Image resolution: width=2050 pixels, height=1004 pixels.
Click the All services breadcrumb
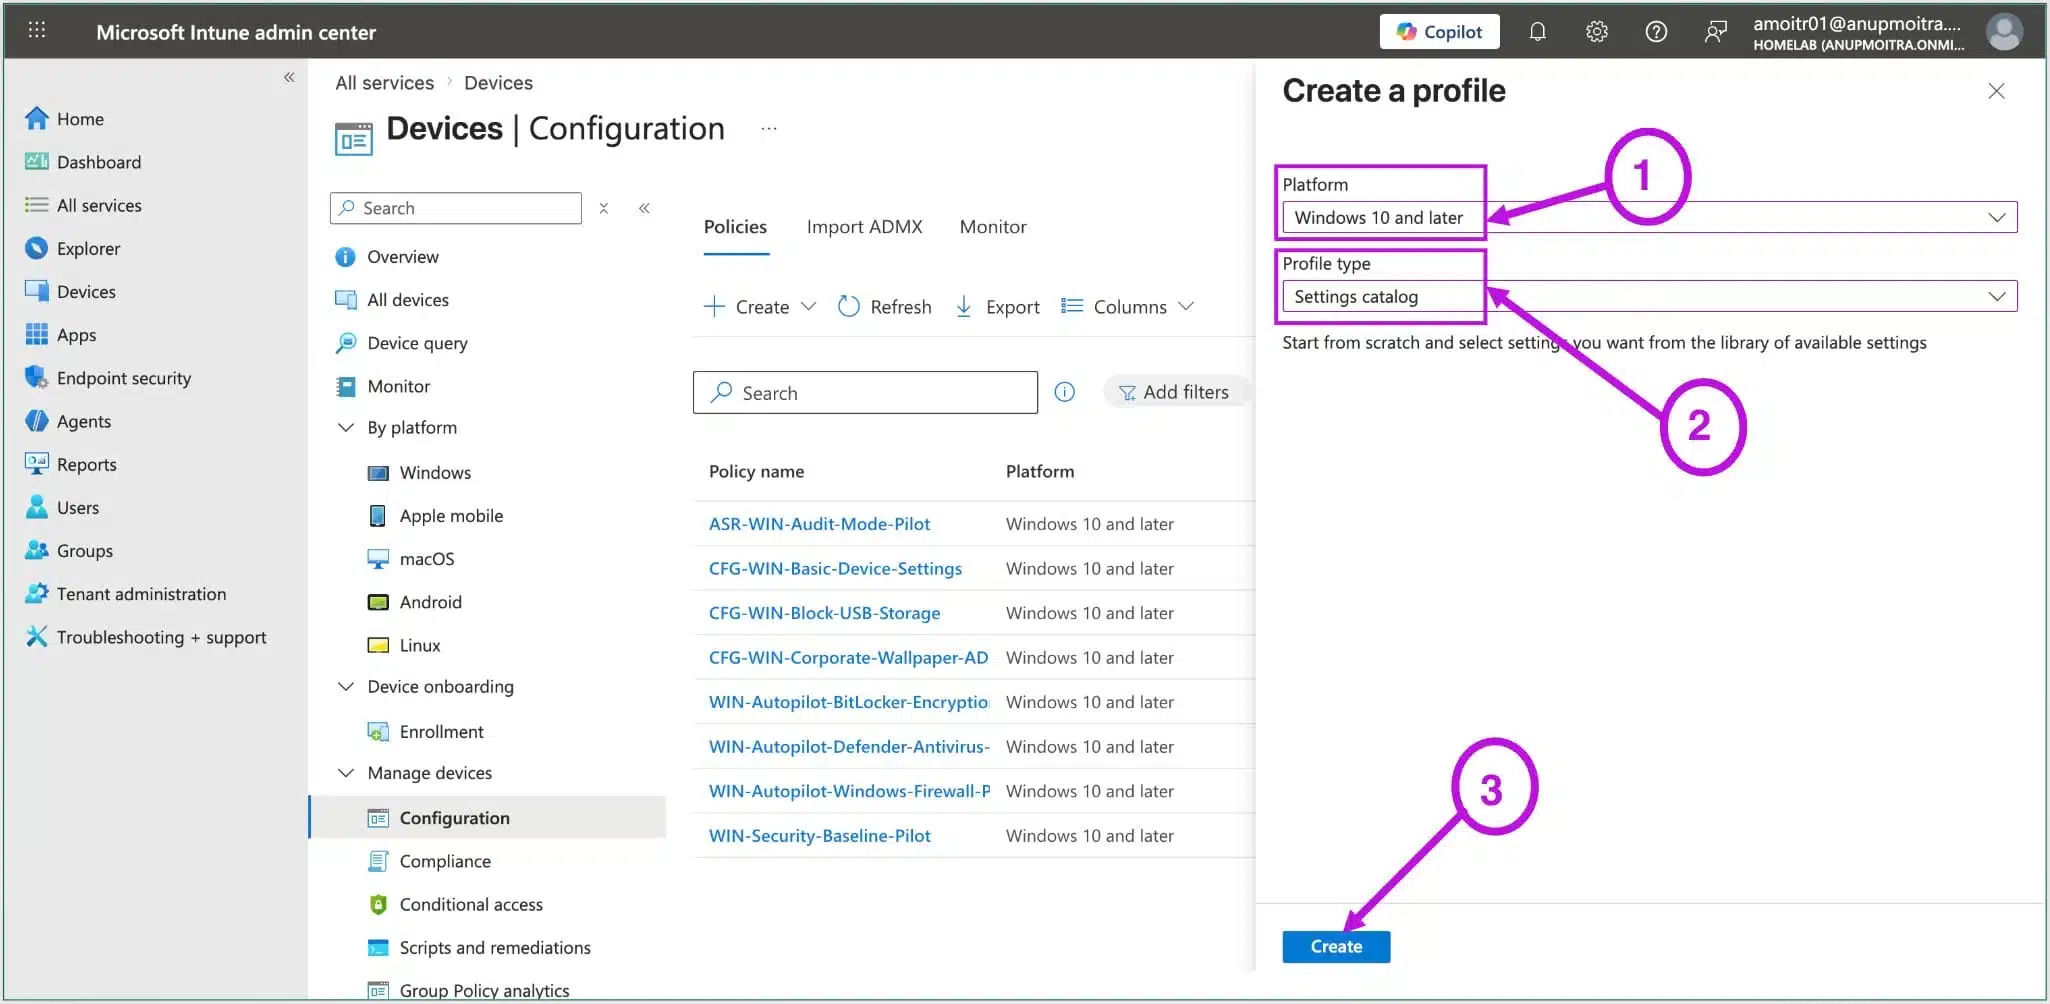[x=384, y=82]
